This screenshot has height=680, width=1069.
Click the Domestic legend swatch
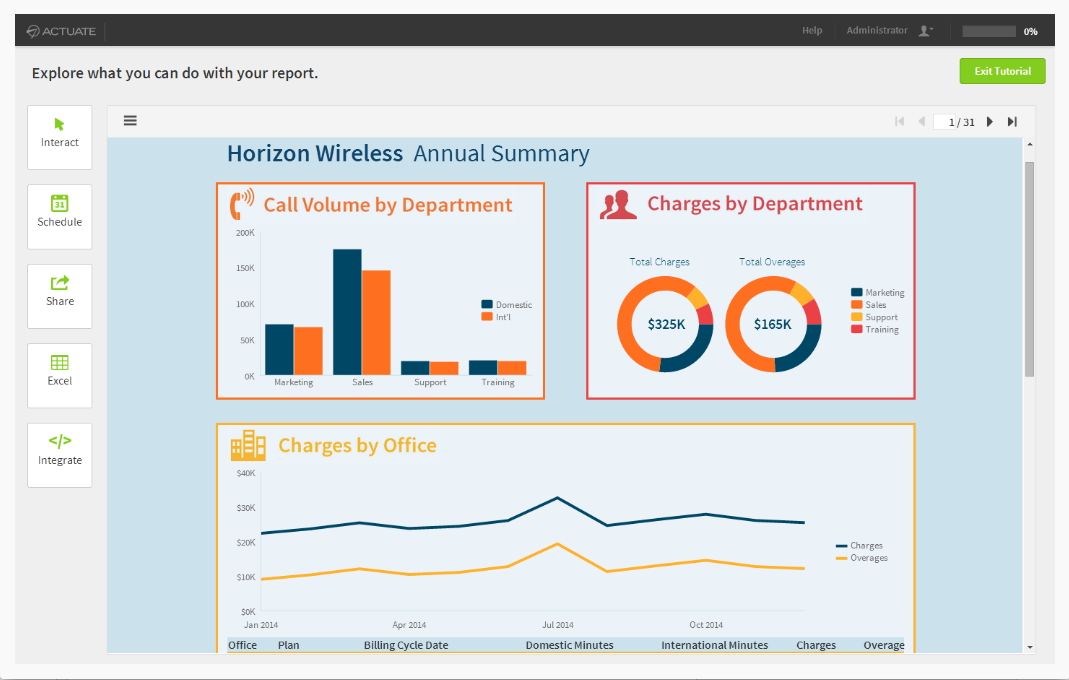tap(487, 304)
